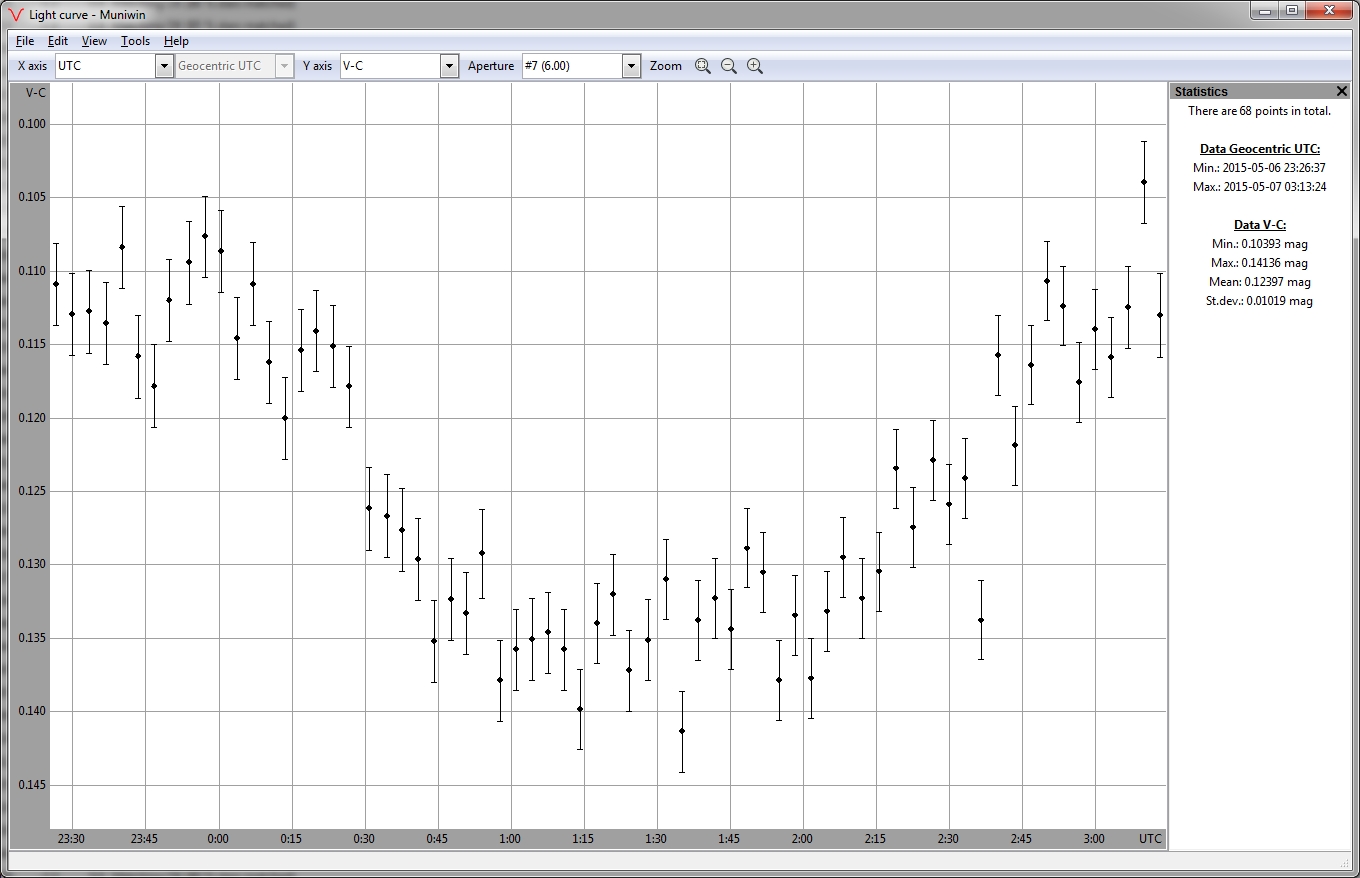Click the Statistics panel title
Image resolution: width=1360 pixels, height=878 pixels.
[1201, 91]
